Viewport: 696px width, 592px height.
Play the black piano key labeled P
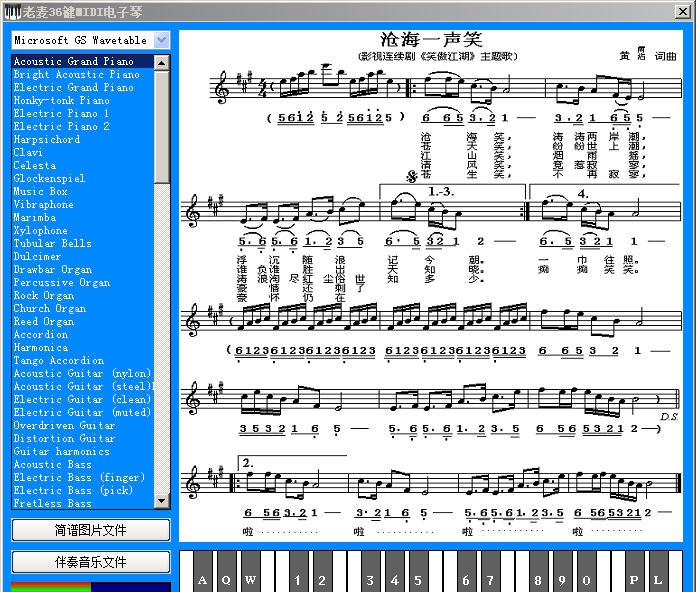coord(634,571)
